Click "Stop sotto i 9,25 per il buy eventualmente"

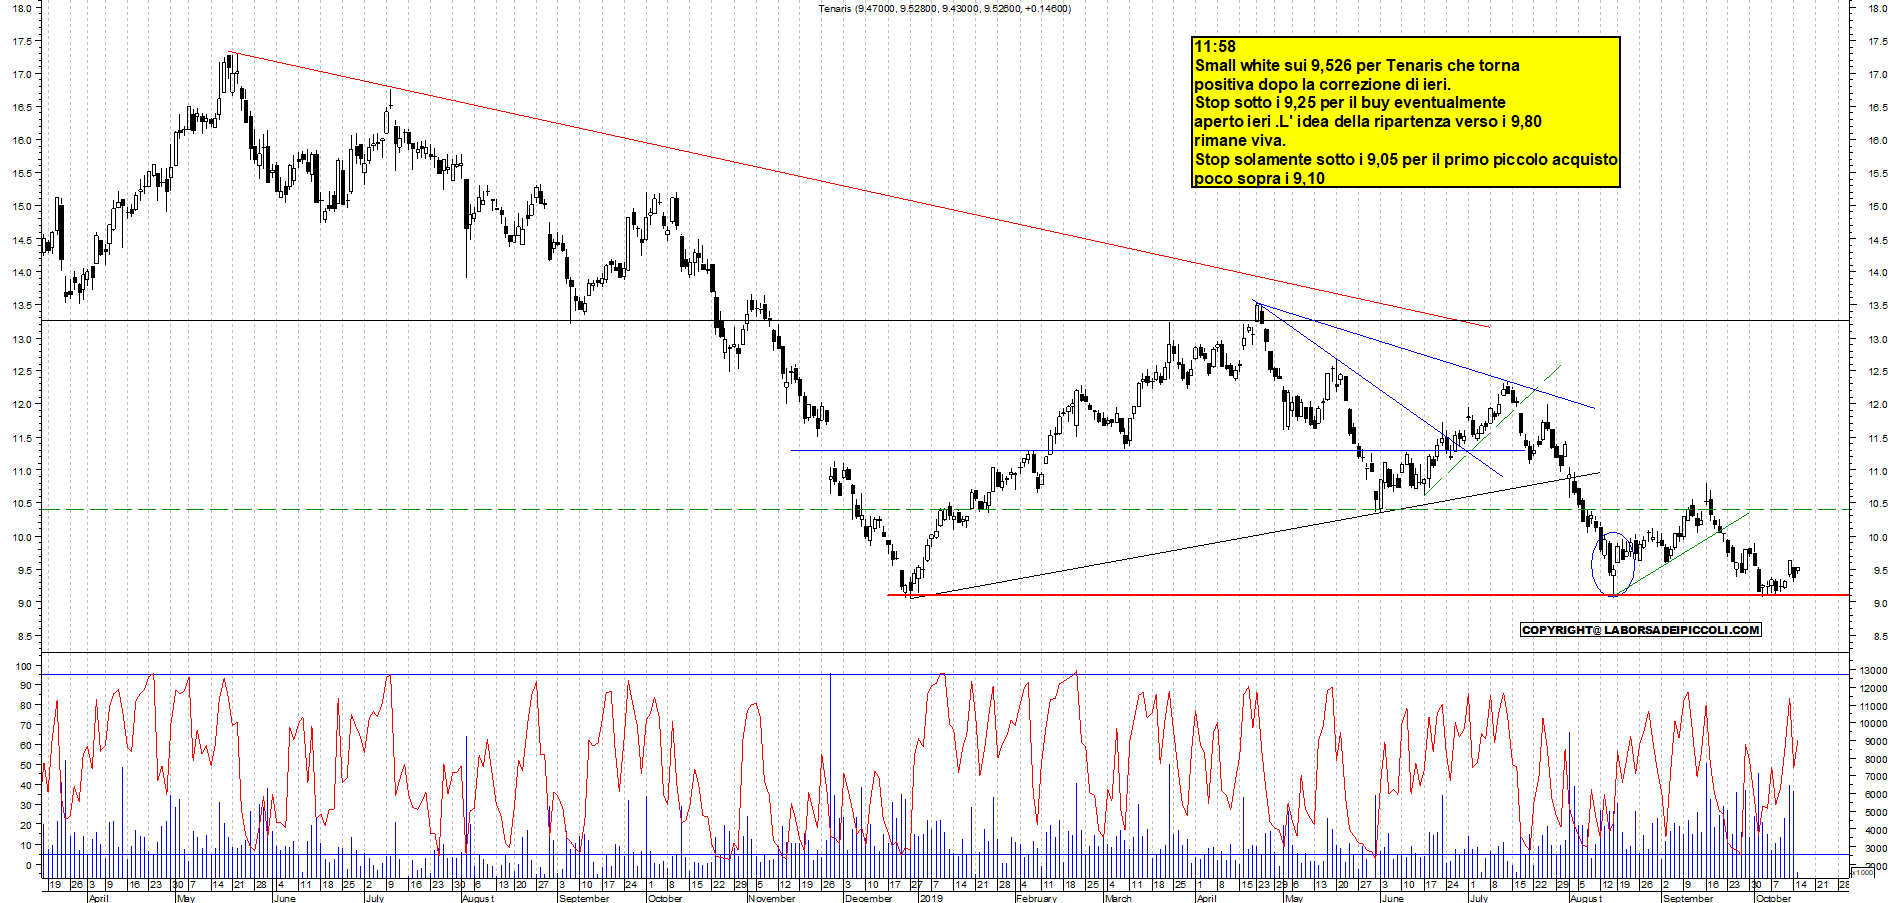click(1350, 103)
